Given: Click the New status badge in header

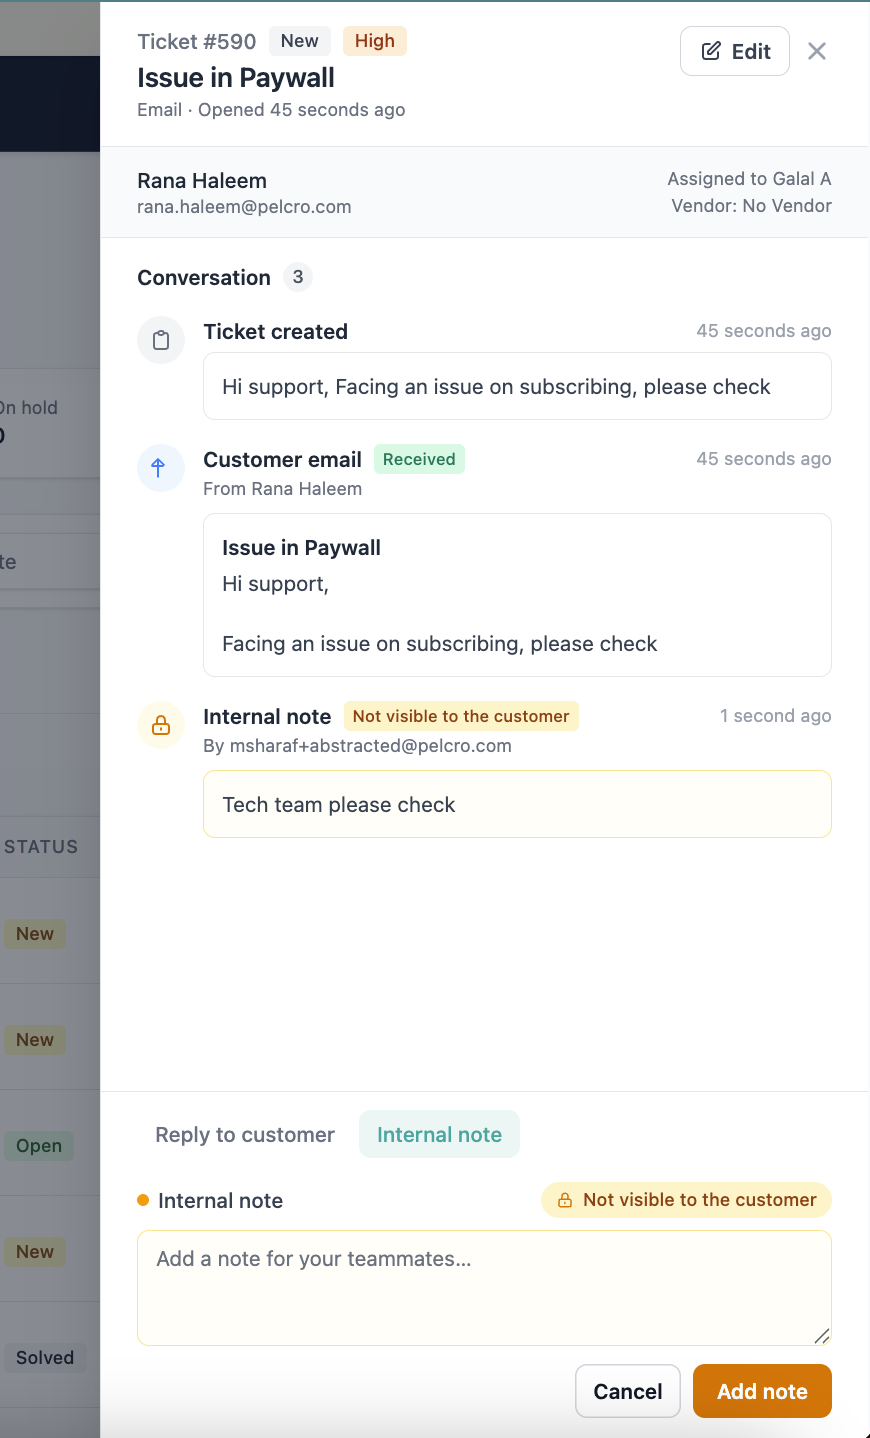Looking at the screenshot, I should 300,41.
